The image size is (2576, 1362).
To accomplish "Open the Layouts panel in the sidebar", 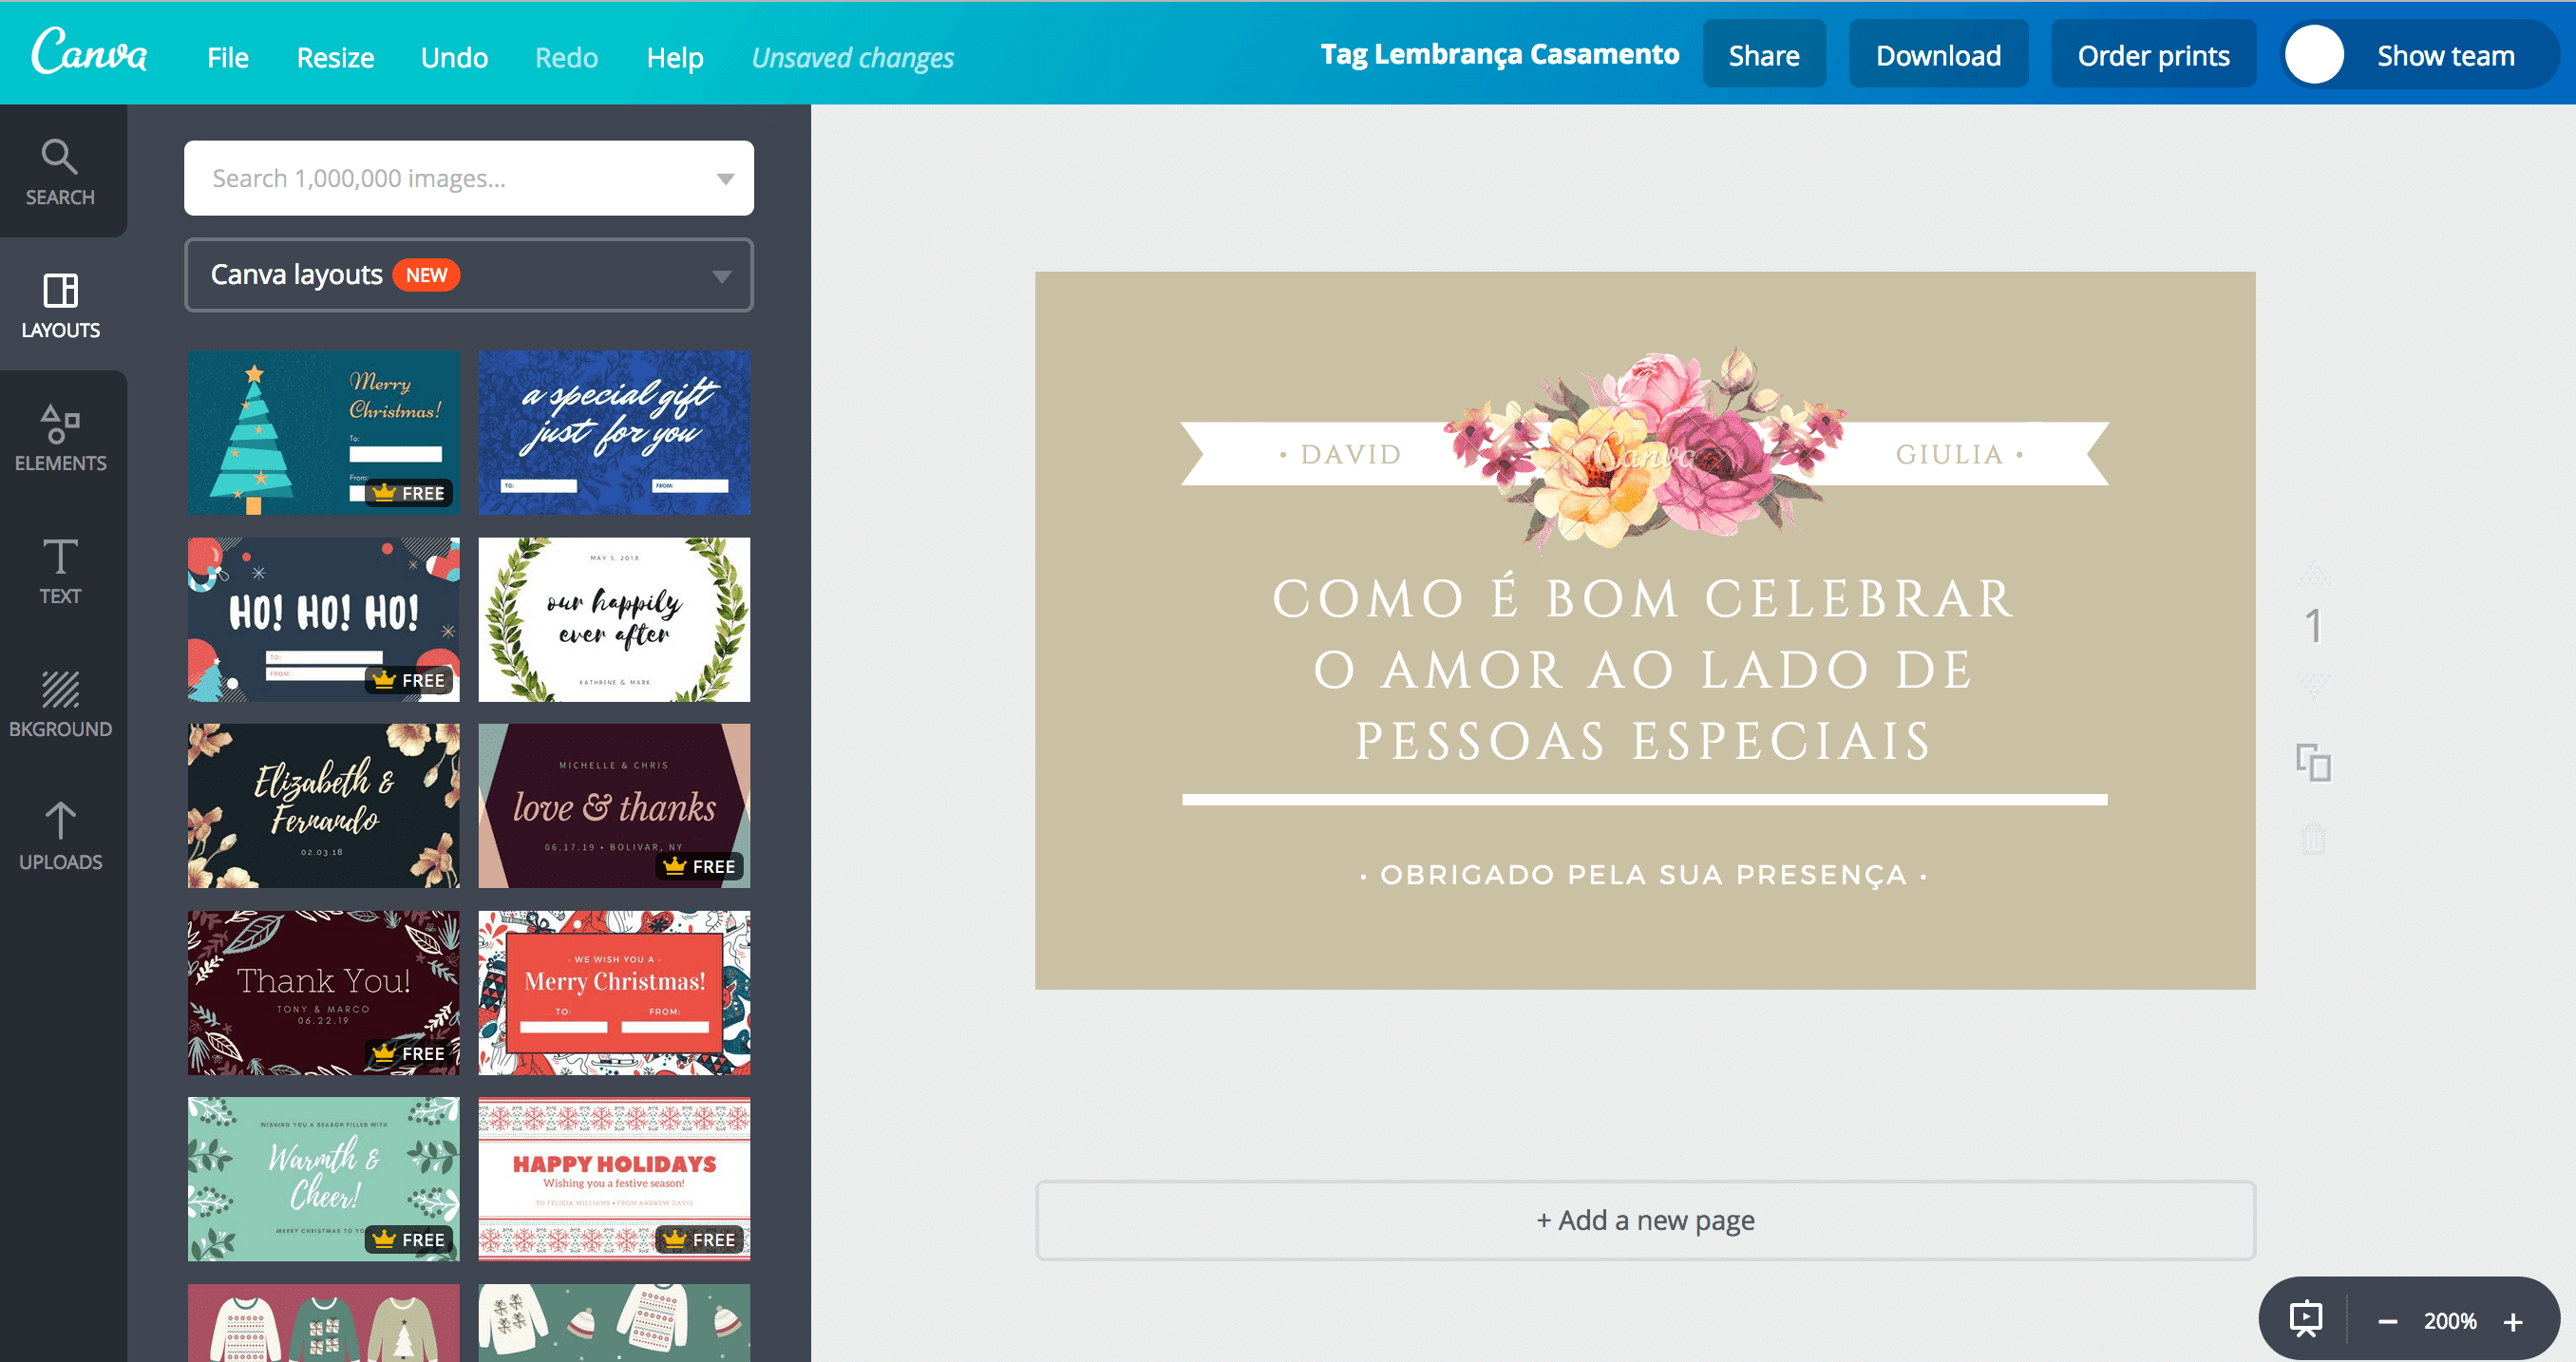I will (60, 305).
